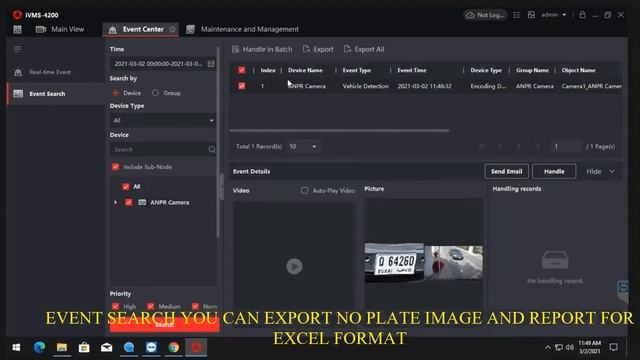Toggle the All devices checkbox
640x360 pixels.
(126, 187)
